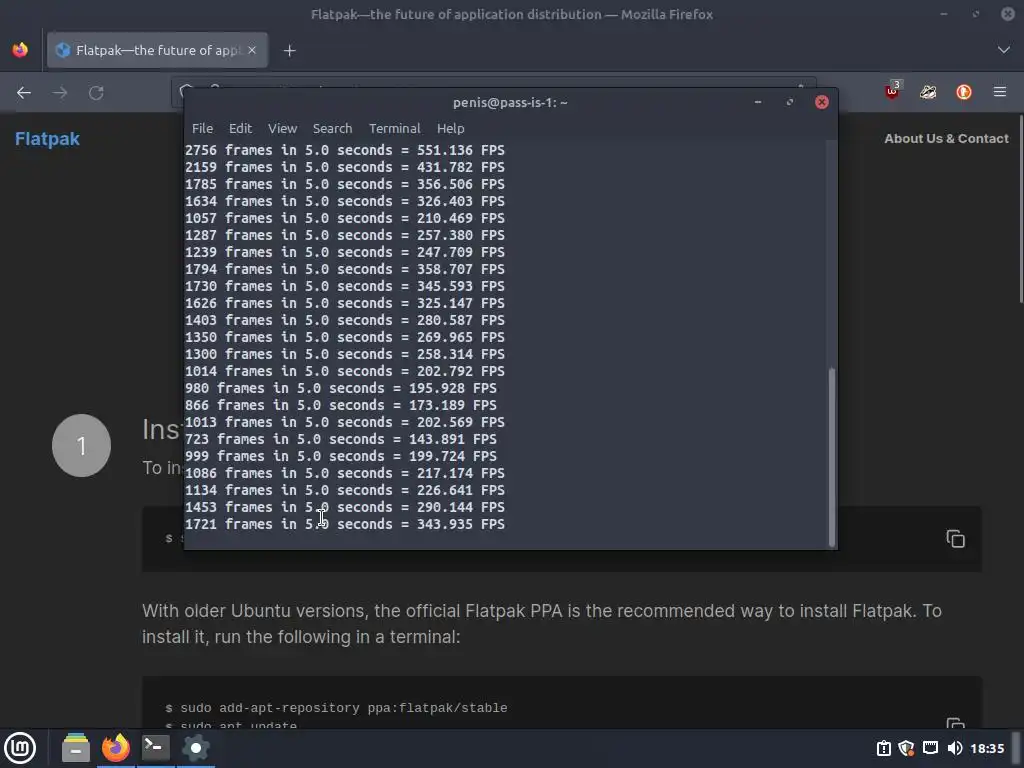This screenshot has height=768, width=1024.
Task: Minimize the terminal window
Action: pos(758,102)
